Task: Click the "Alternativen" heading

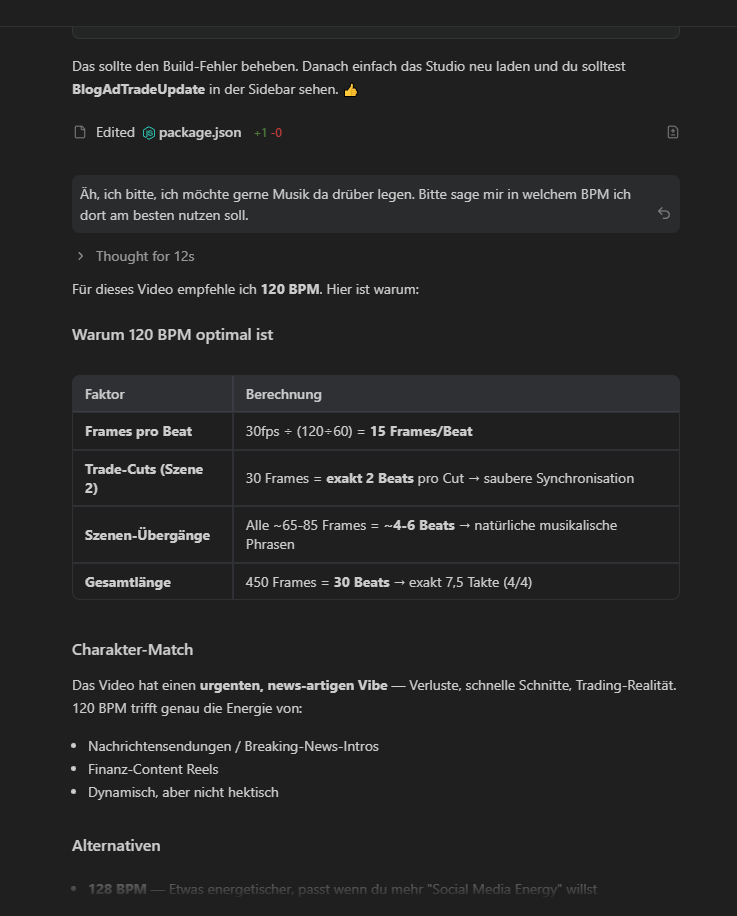Action: pyautogui.click(x=116, y=845)
